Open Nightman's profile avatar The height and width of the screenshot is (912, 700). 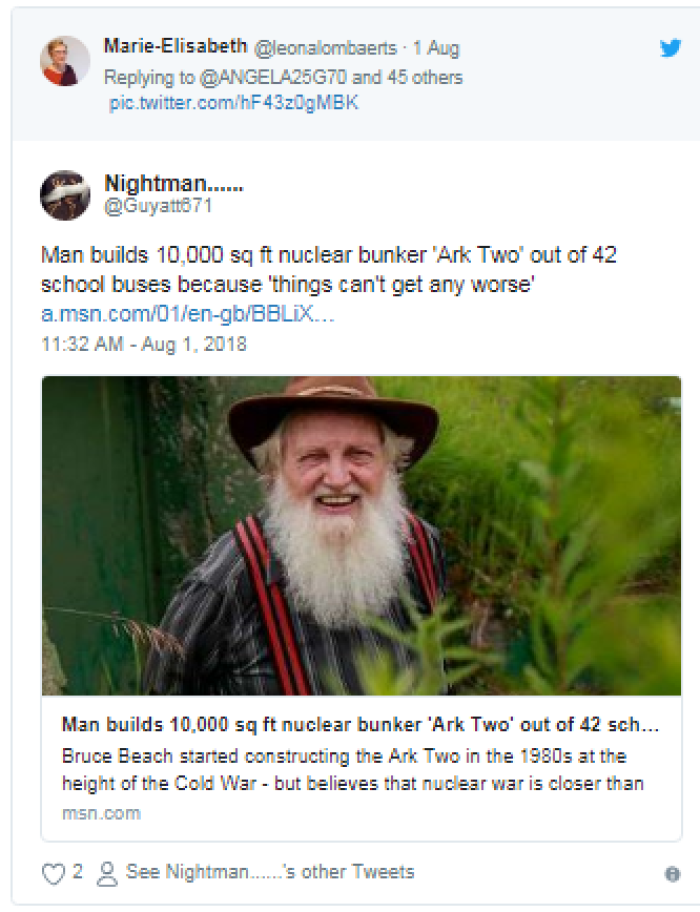pyautogui.click(x=65, y=195)
